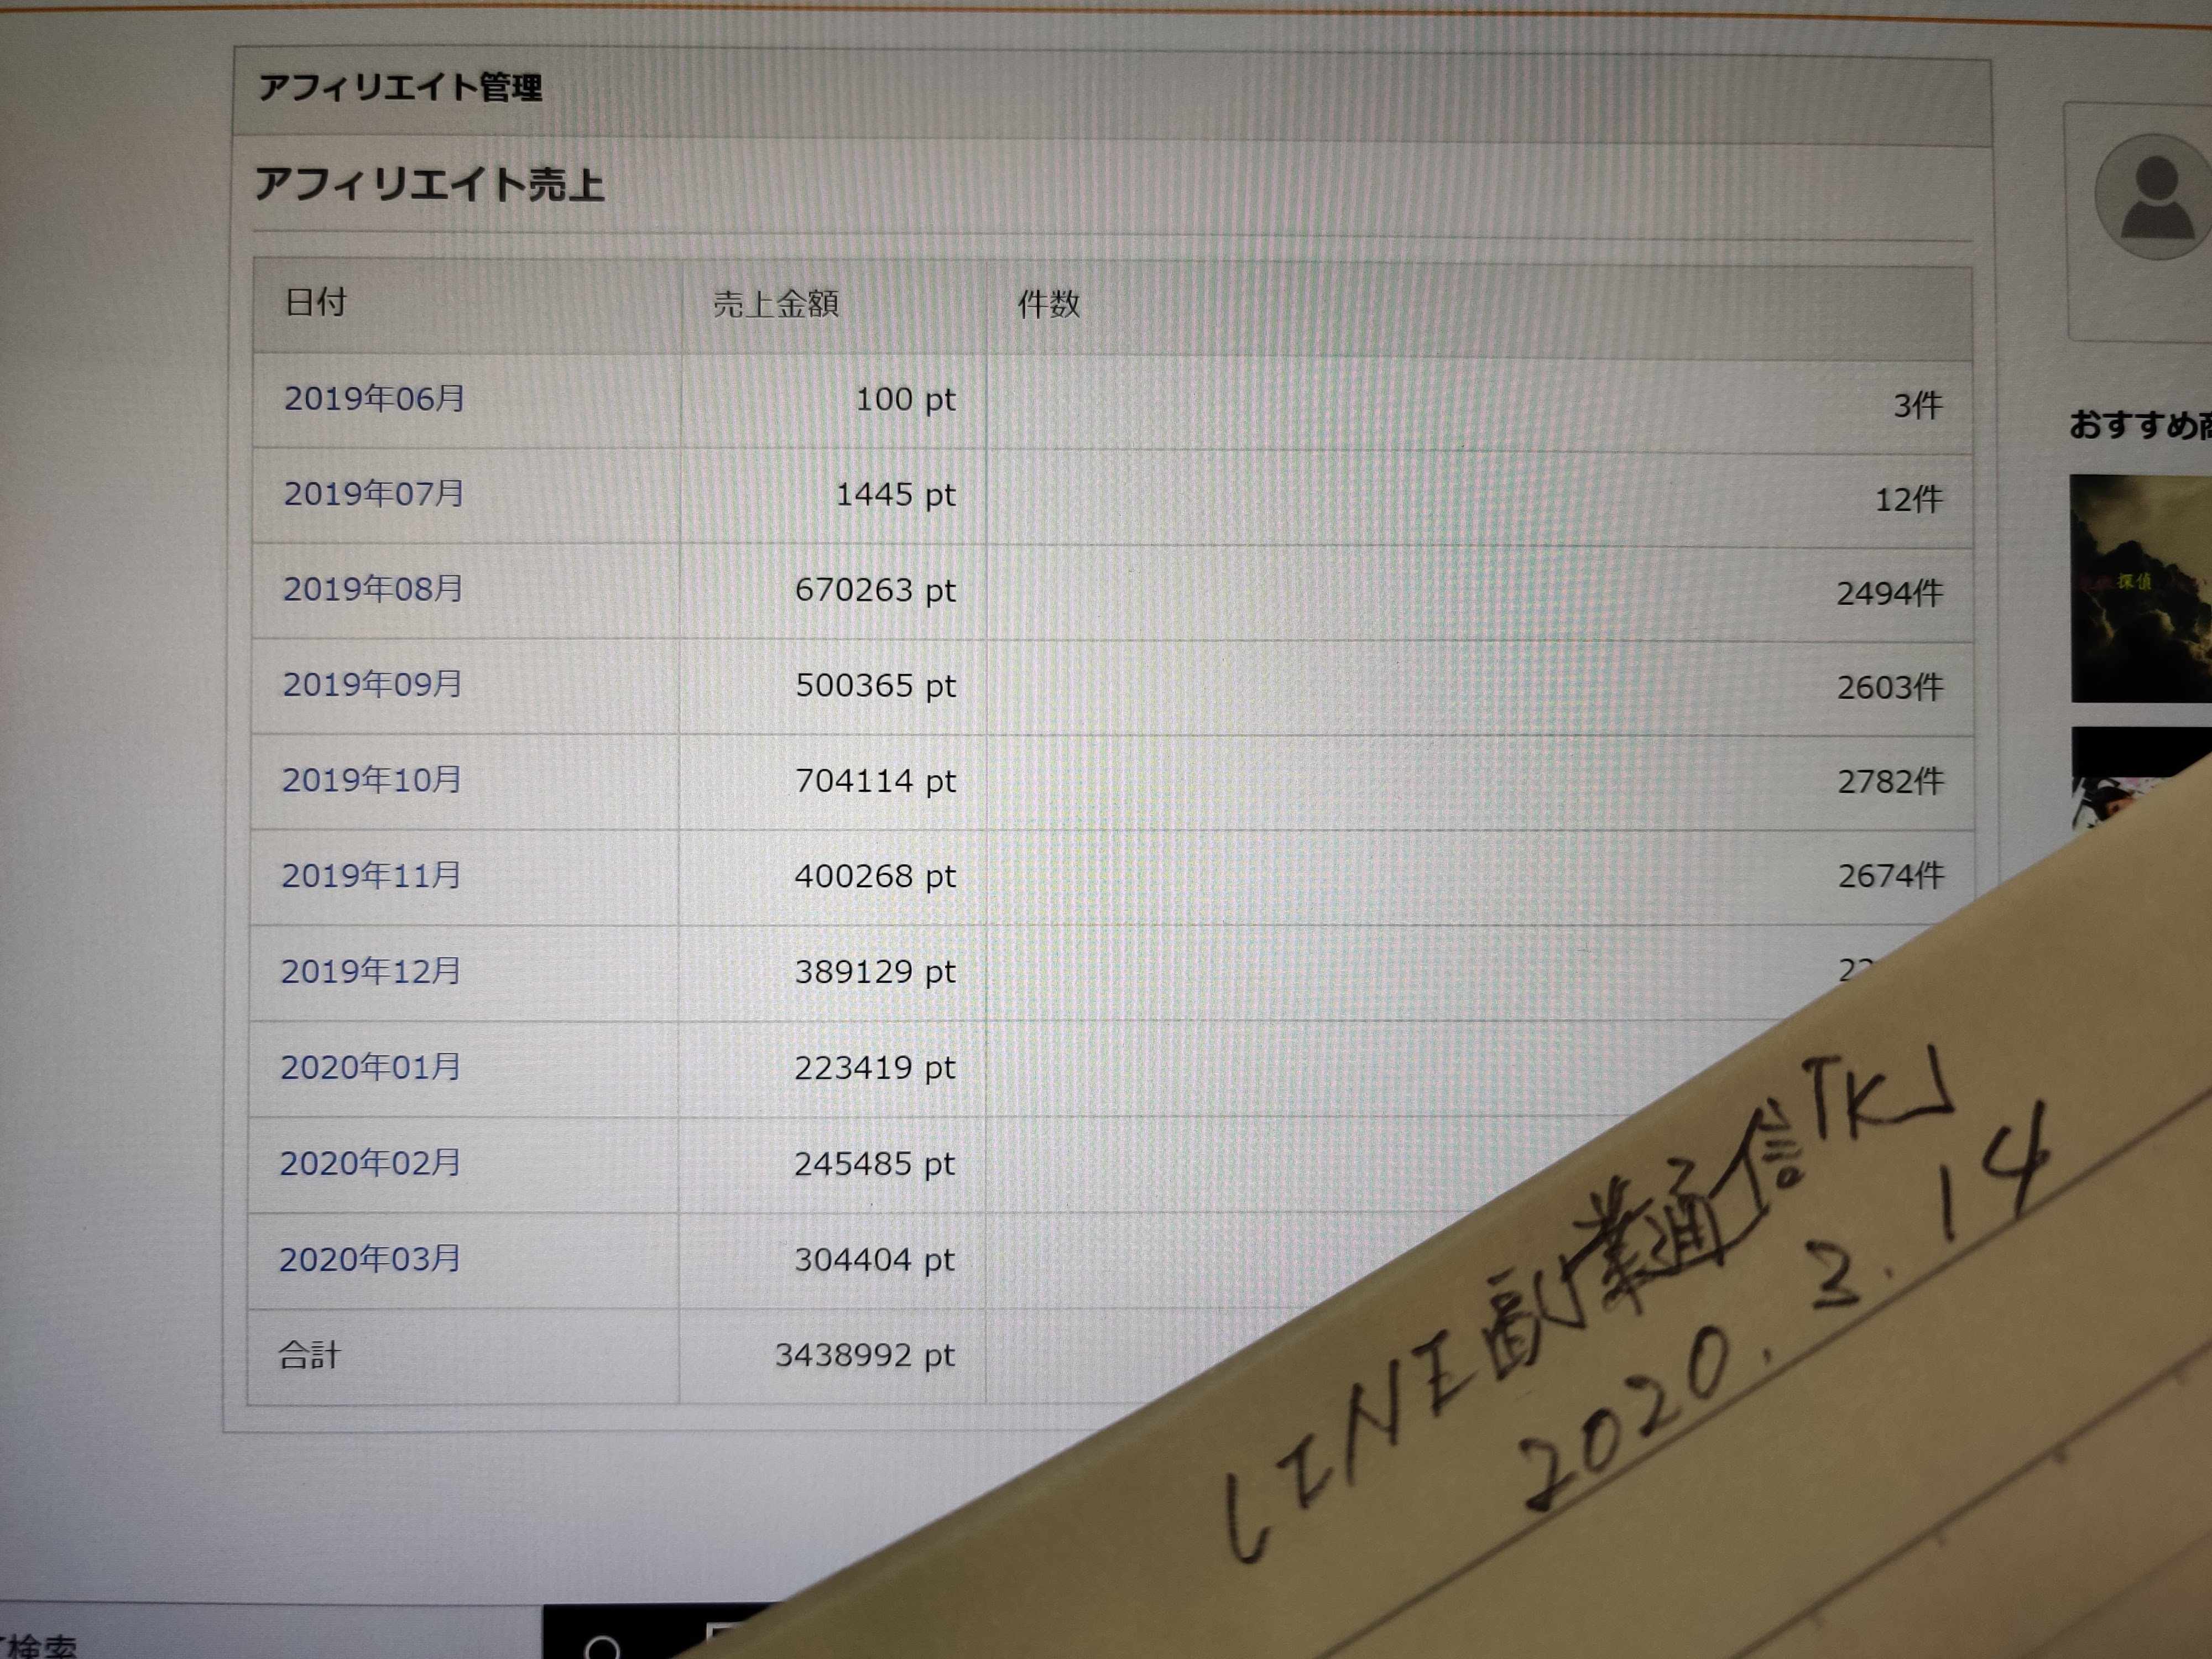Click the user profile avatar icon

[x=2153, y=197]
